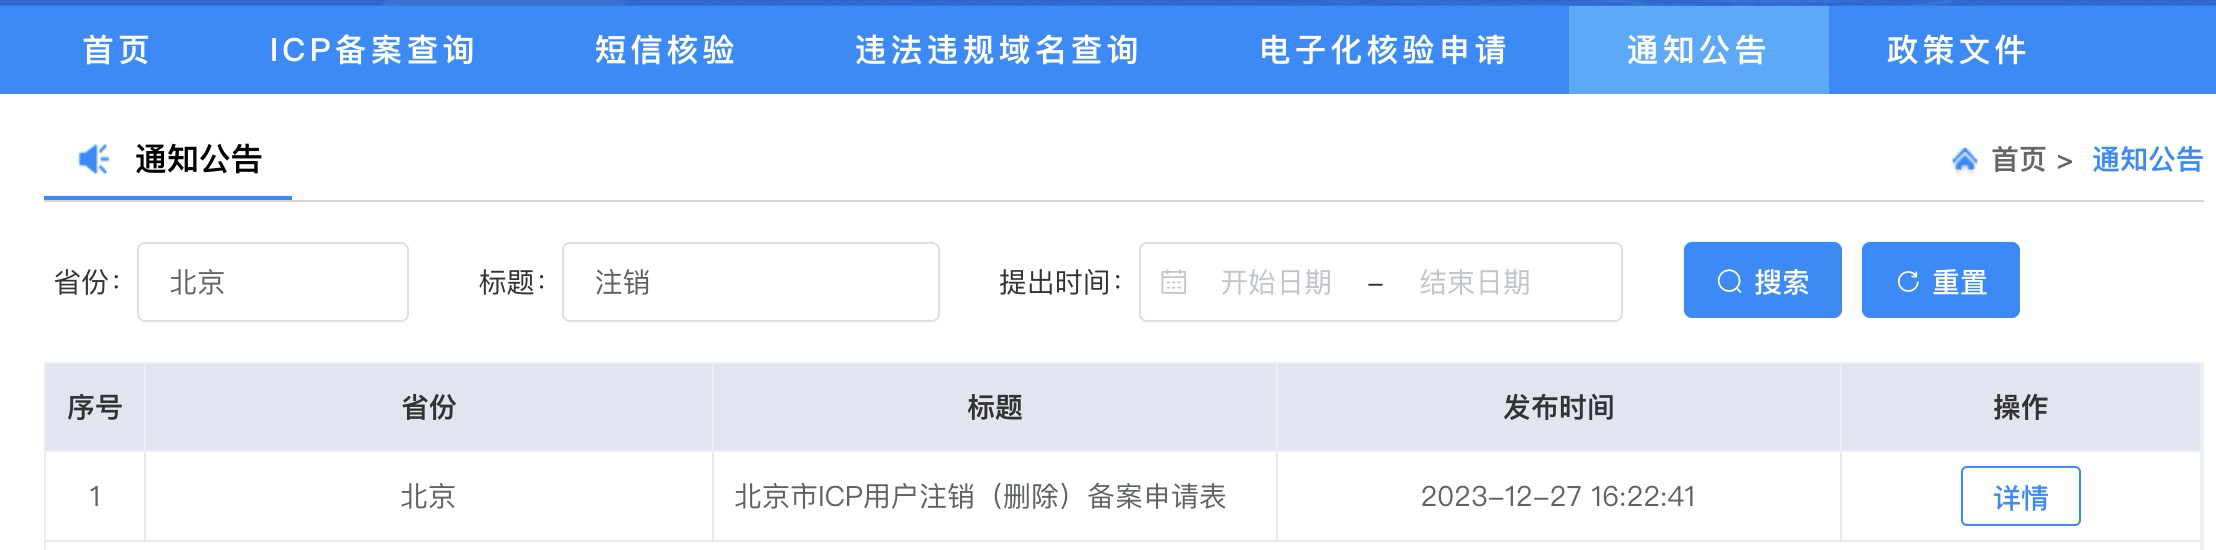The height and width of the screenshot is (550, 2216).
Task: Go to 首页 in the top navigation
Action: point(116,50)
